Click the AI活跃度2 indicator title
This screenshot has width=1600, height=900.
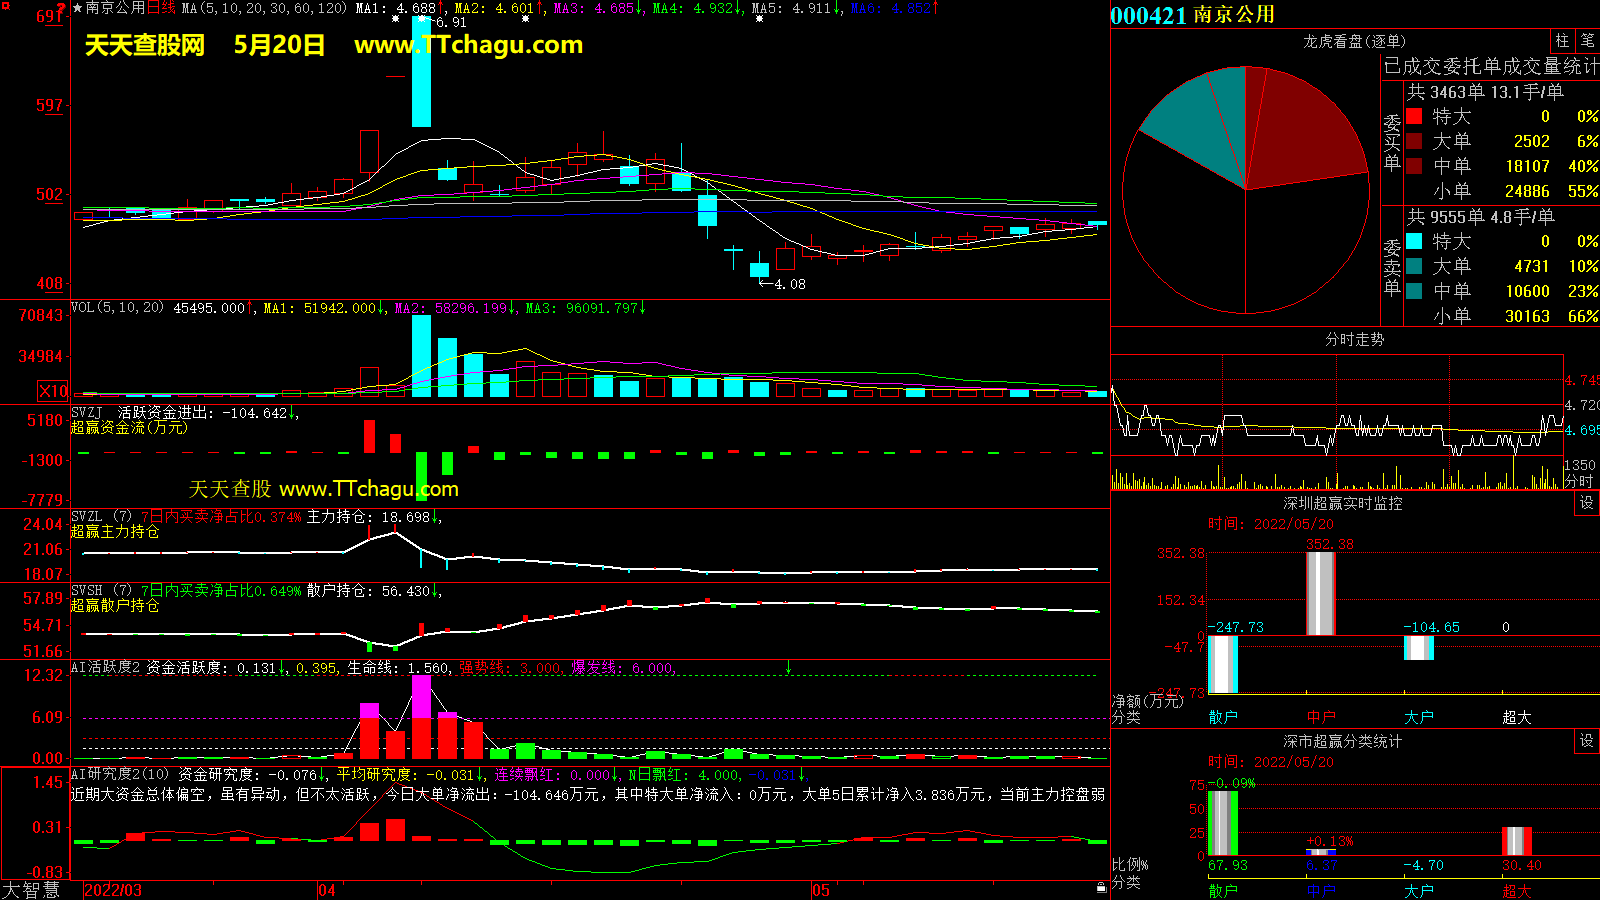coord(105,667)
